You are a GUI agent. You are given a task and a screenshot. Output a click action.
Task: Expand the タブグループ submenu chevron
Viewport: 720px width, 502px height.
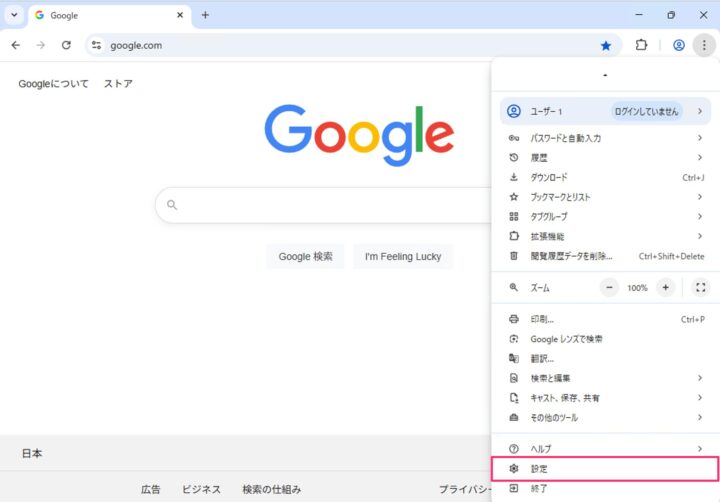[x=700, y=216]
